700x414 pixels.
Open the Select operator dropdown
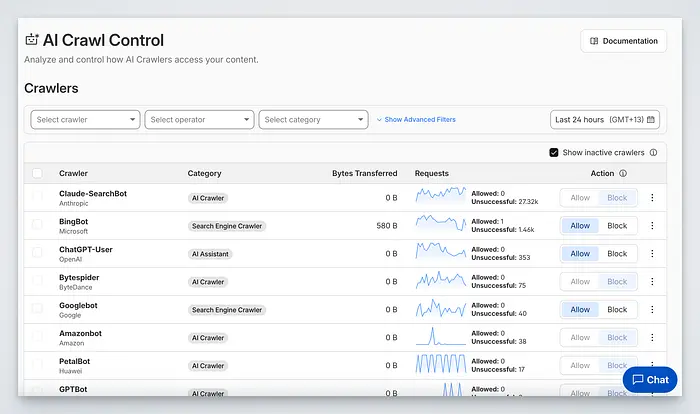(199, 120)
